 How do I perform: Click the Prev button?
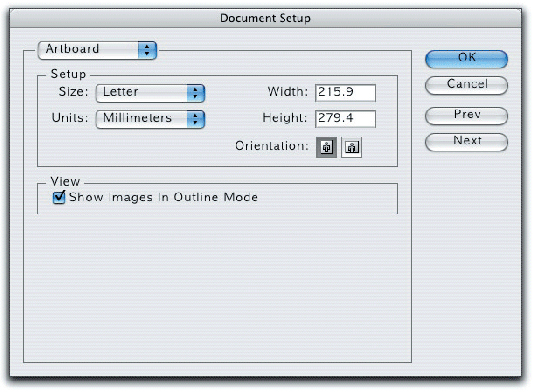point(466,115)
